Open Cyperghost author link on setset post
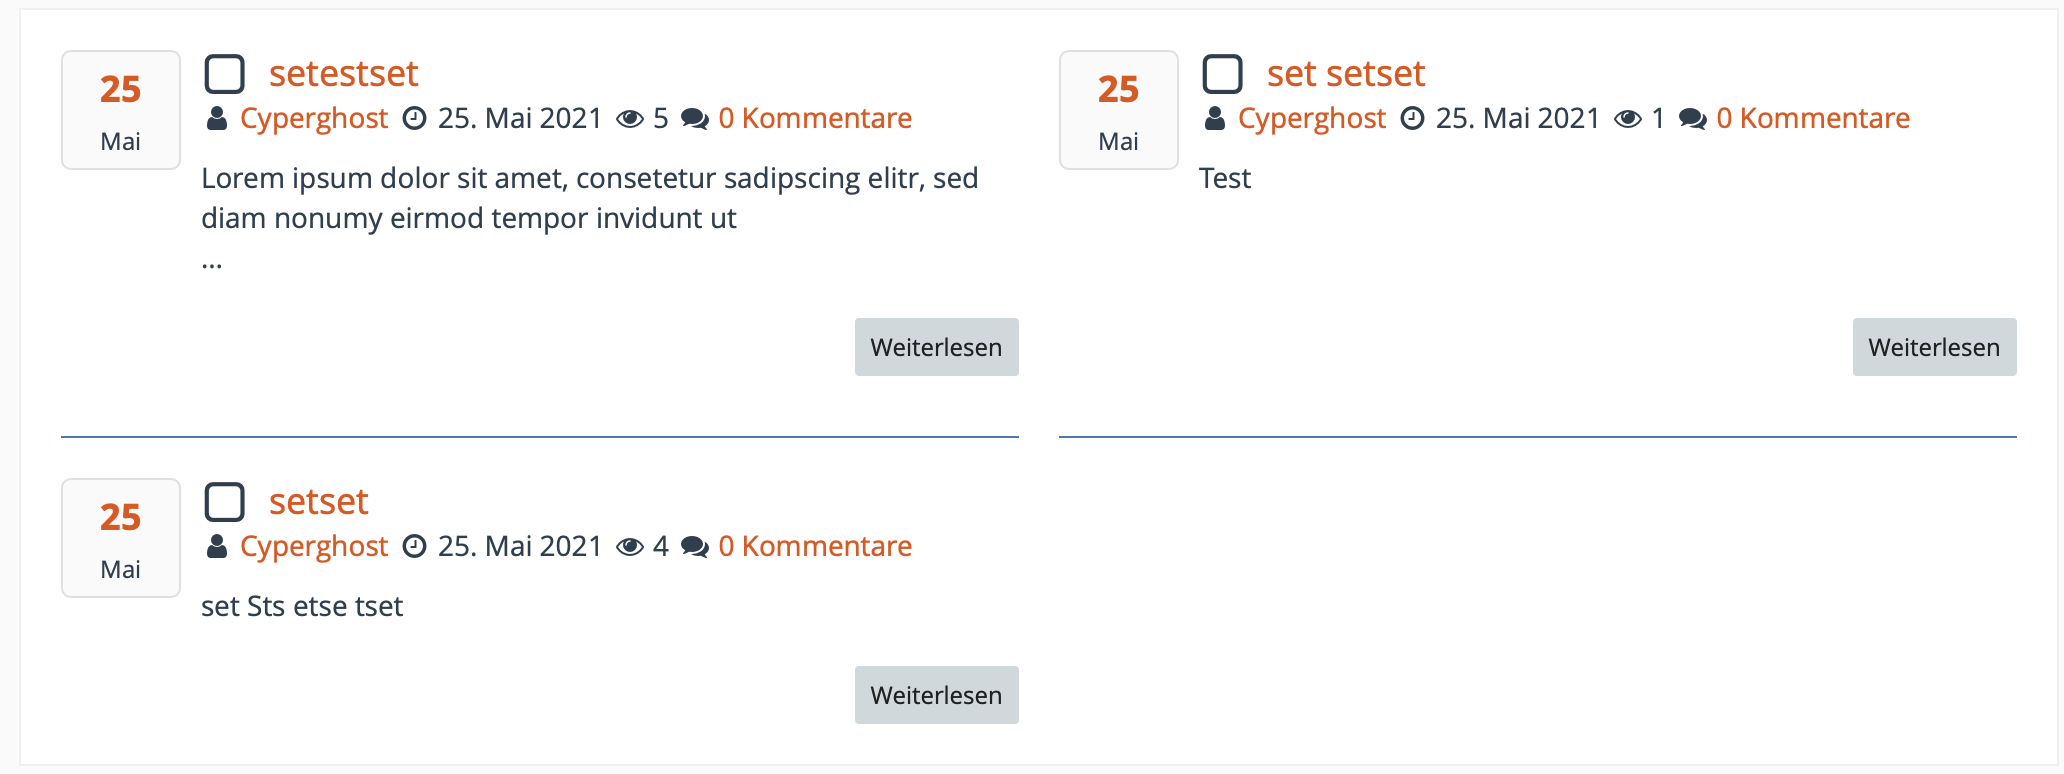 pos(314,547)
